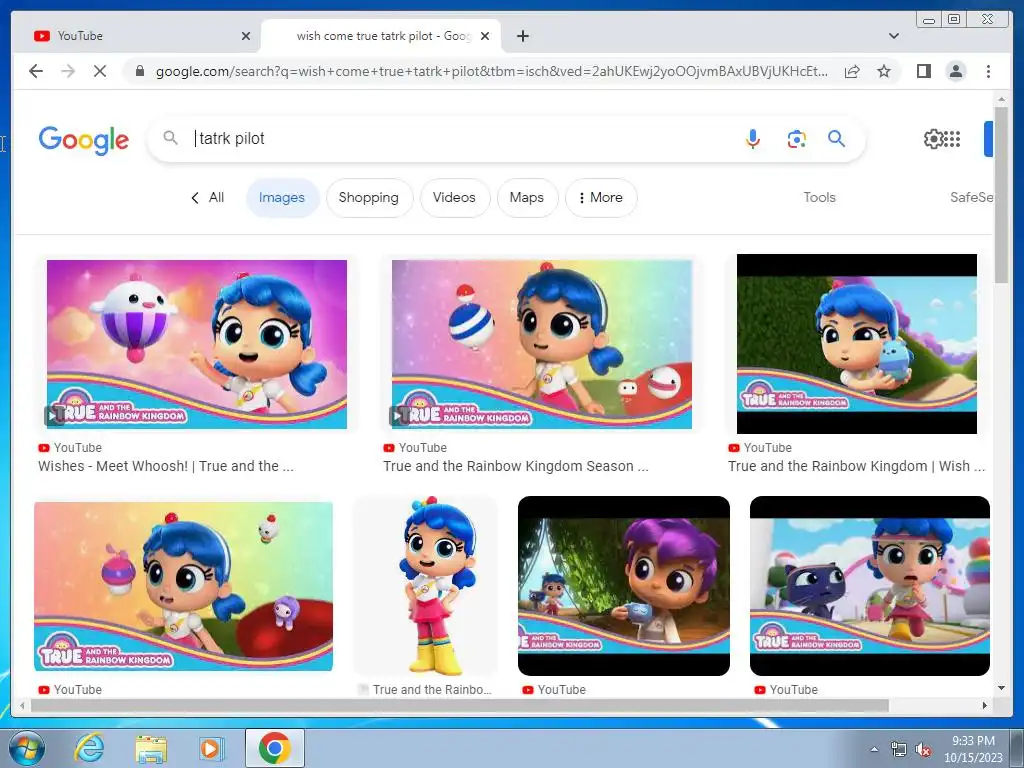Open Google quick settings gear
1024x768 pixels.
point(933,138)
